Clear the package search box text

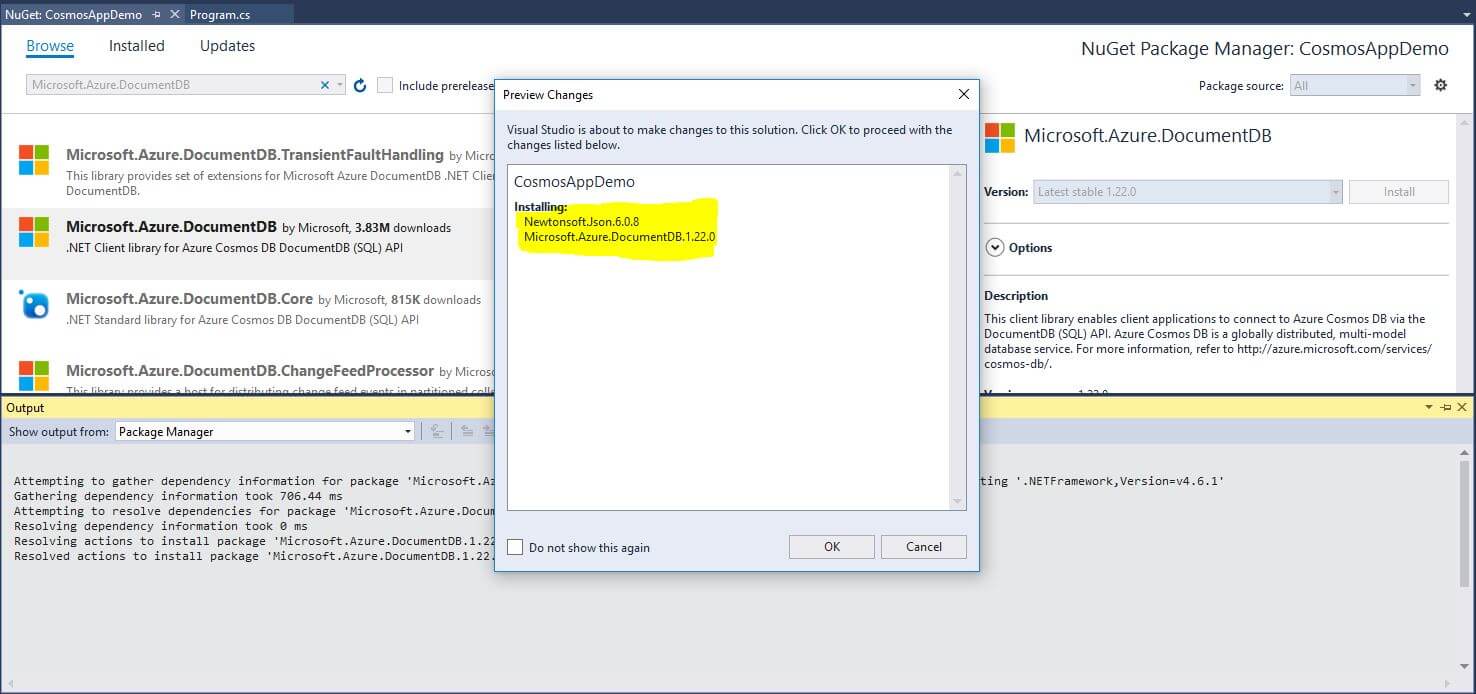tap(324, 85)
